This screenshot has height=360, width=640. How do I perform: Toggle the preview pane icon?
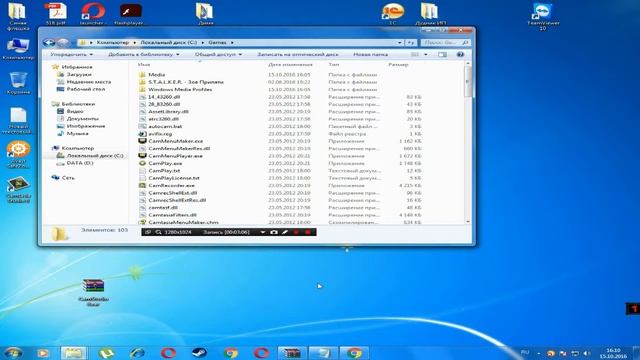(x=442, y=54)
